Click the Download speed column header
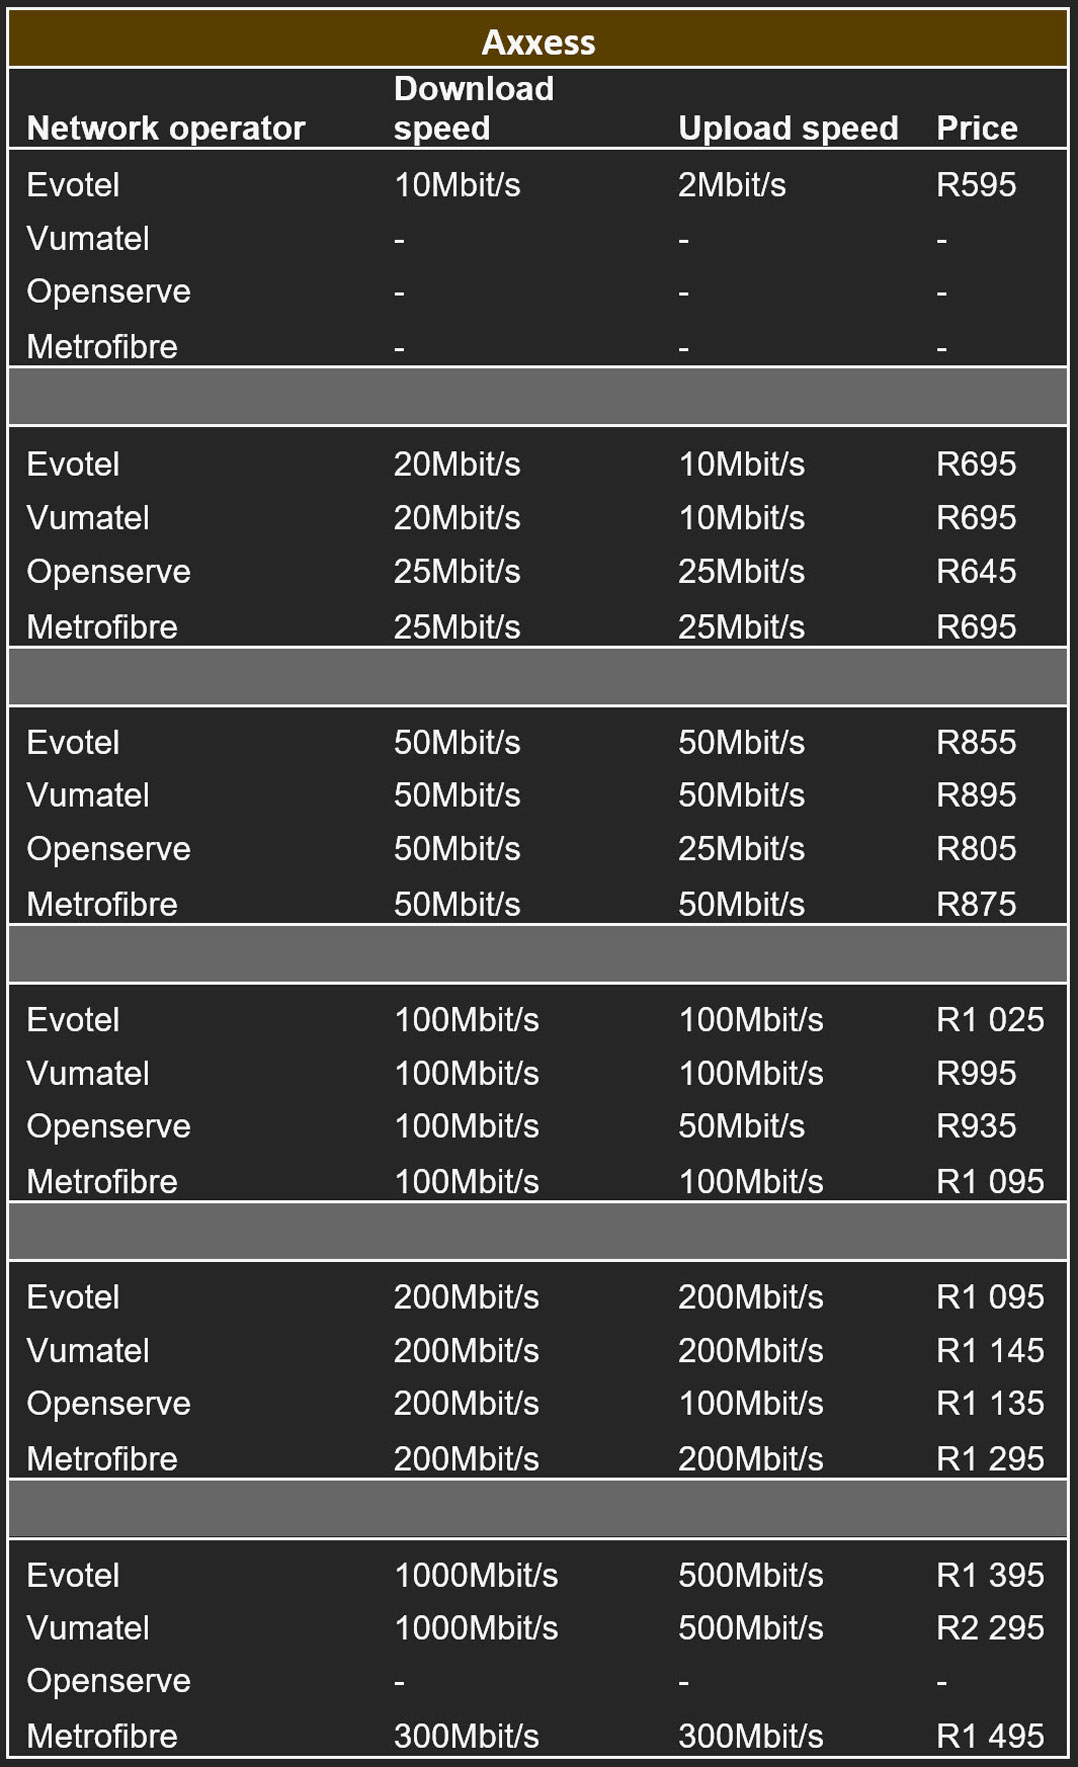Screen dimensions: 1078x1767 tap(473, 108)
